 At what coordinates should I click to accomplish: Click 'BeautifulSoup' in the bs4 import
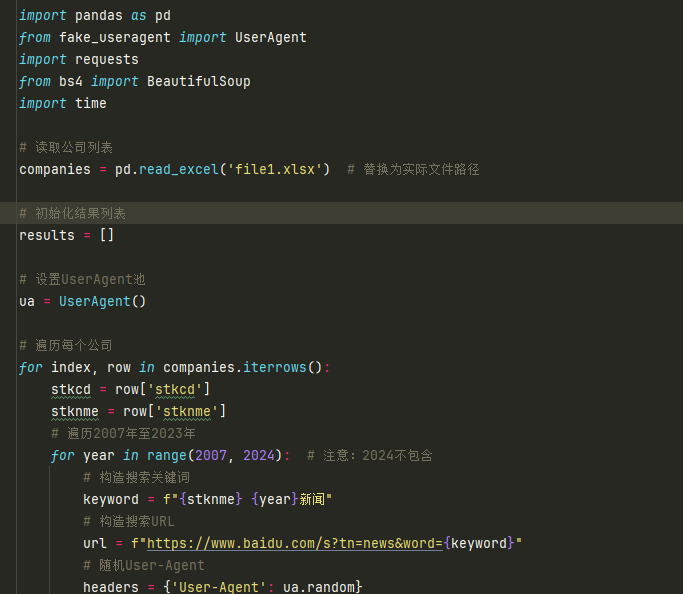pyautogui.click(x=199, y=81)
